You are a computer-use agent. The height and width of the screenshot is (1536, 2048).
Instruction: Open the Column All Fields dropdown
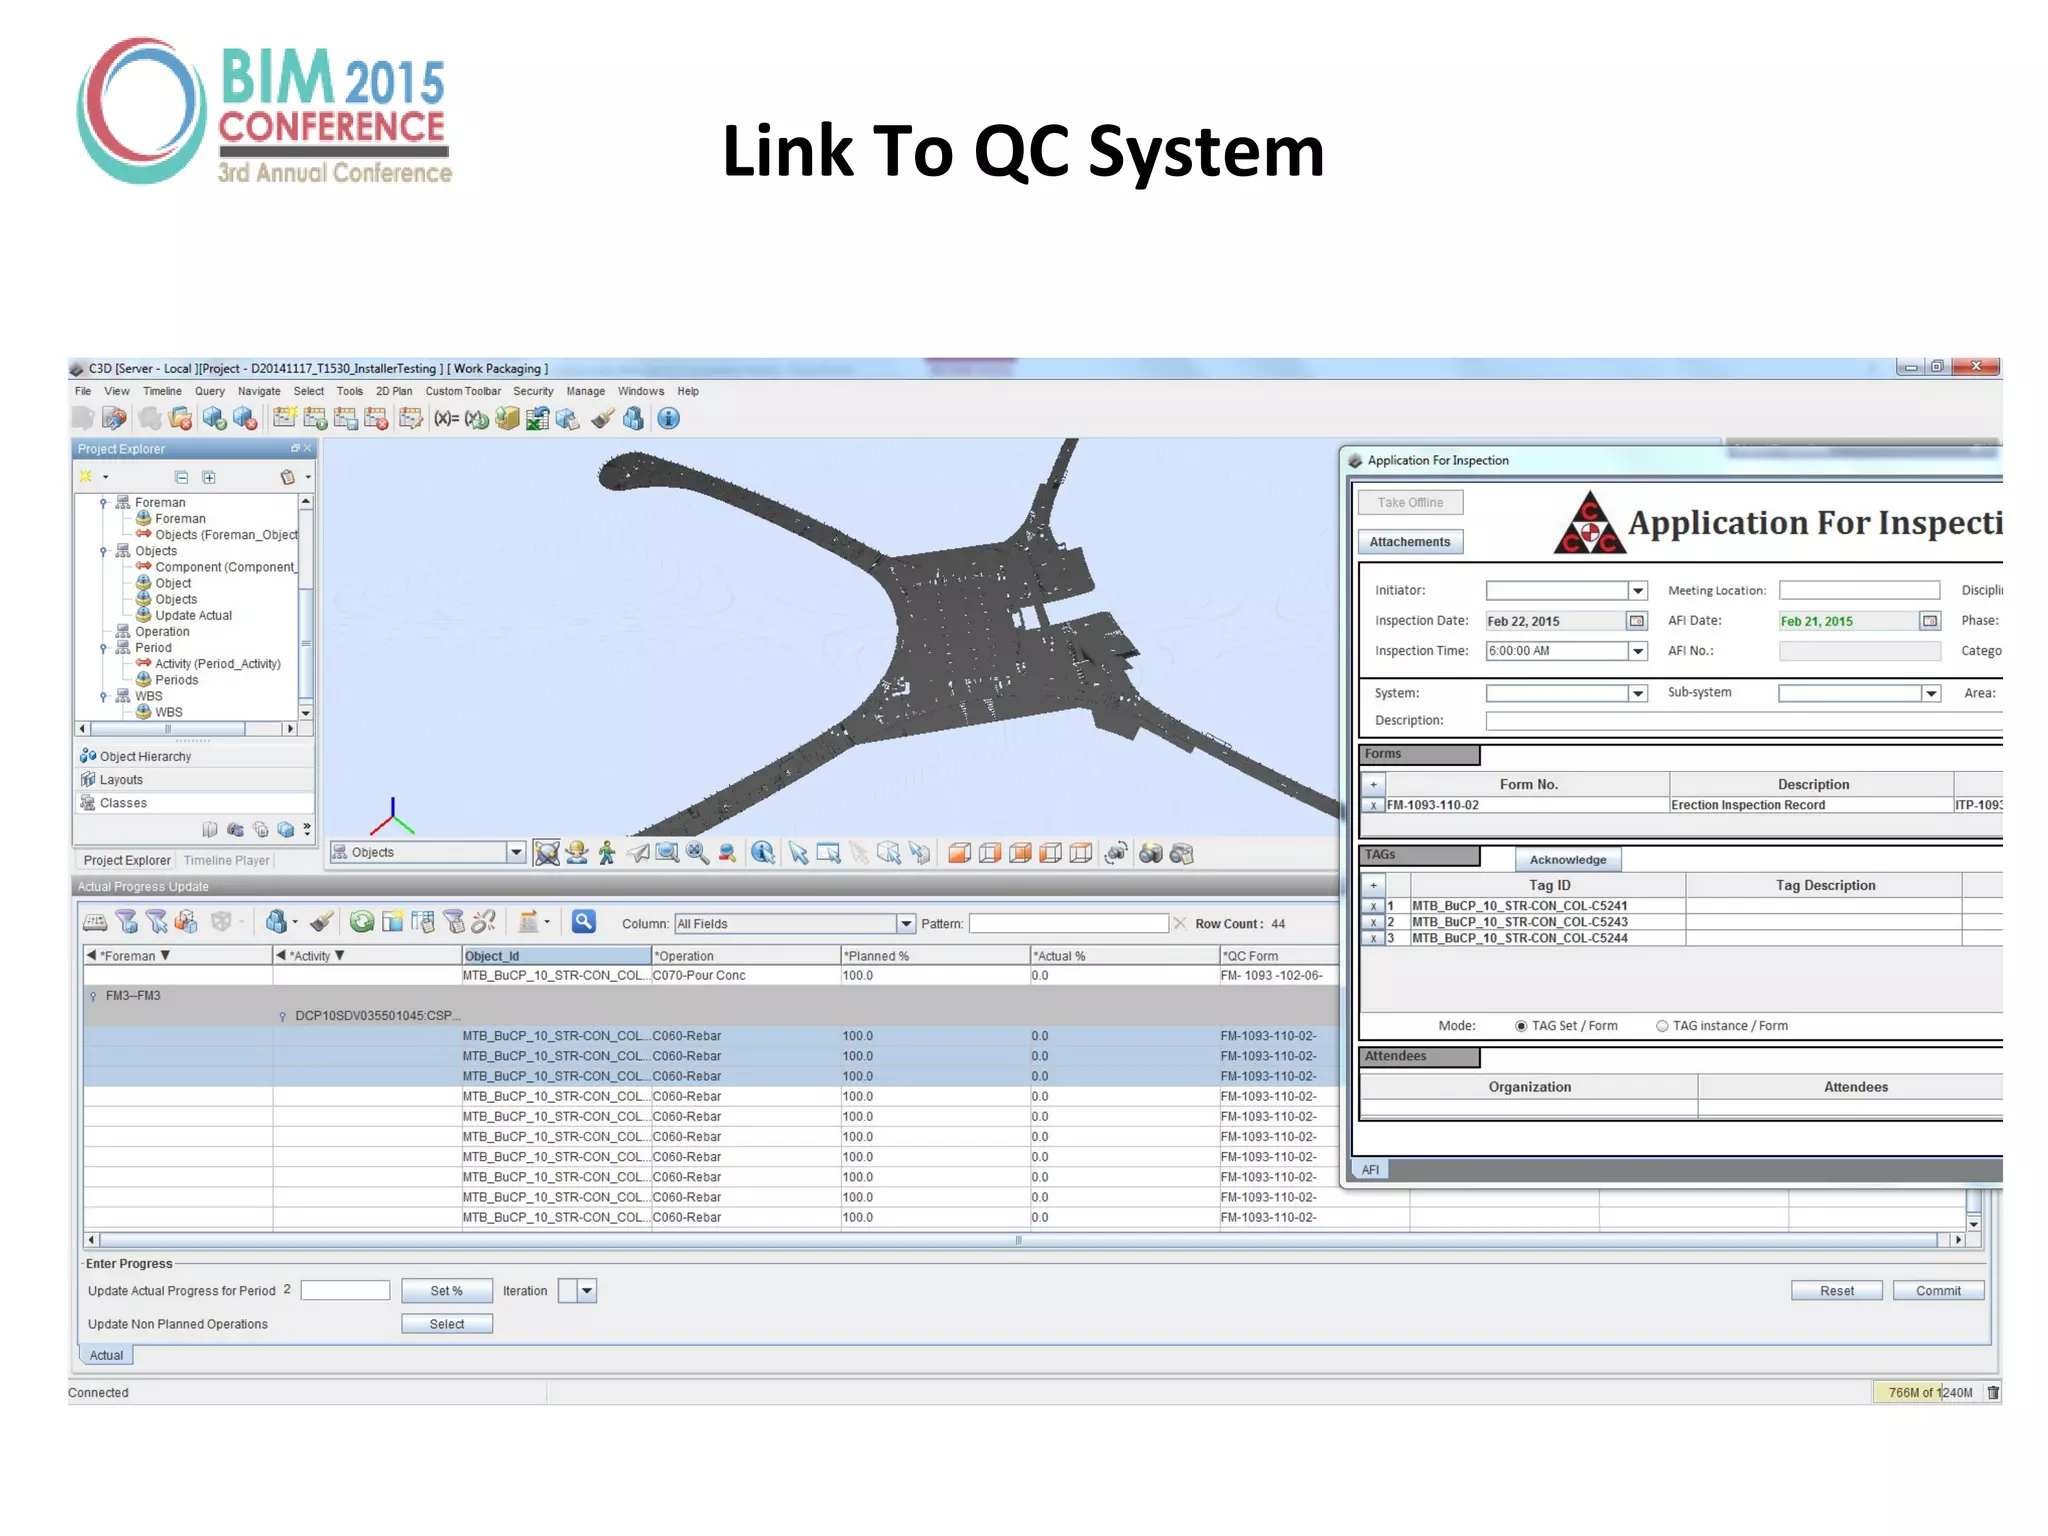[x=905, y=924]
